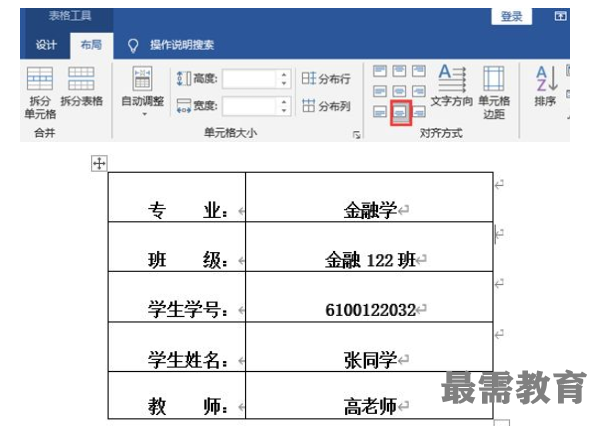Decrease the column width with the down stepper
The height and width of the screenshot is (427, 593).
pyautogui.click(x=284, y=111)
